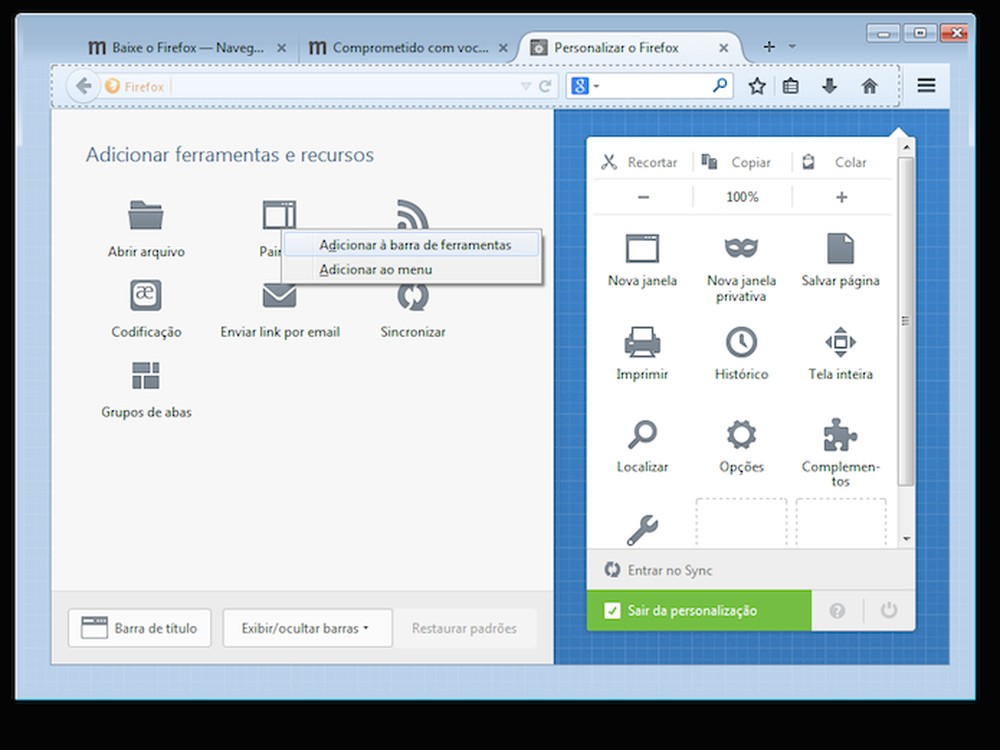The height and width of the screenshot is (750, 1000).
Task: Expand the Firefox menu with the hamburger icon
Action: pos(926,86)
